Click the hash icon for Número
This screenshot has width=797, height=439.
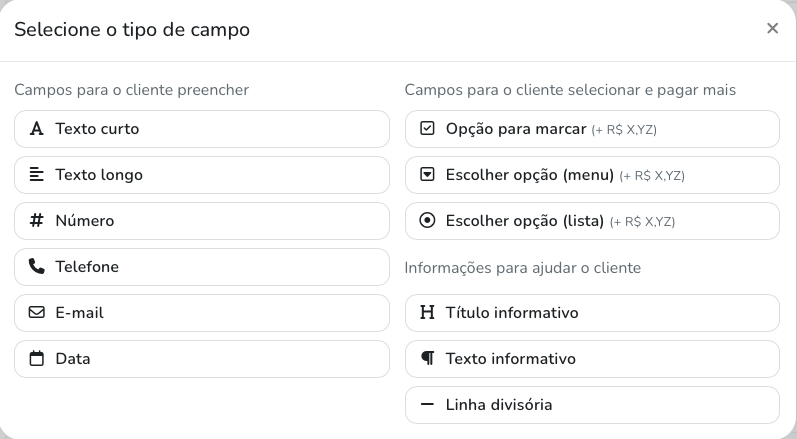pyautogui.click(x=37, y=221)
